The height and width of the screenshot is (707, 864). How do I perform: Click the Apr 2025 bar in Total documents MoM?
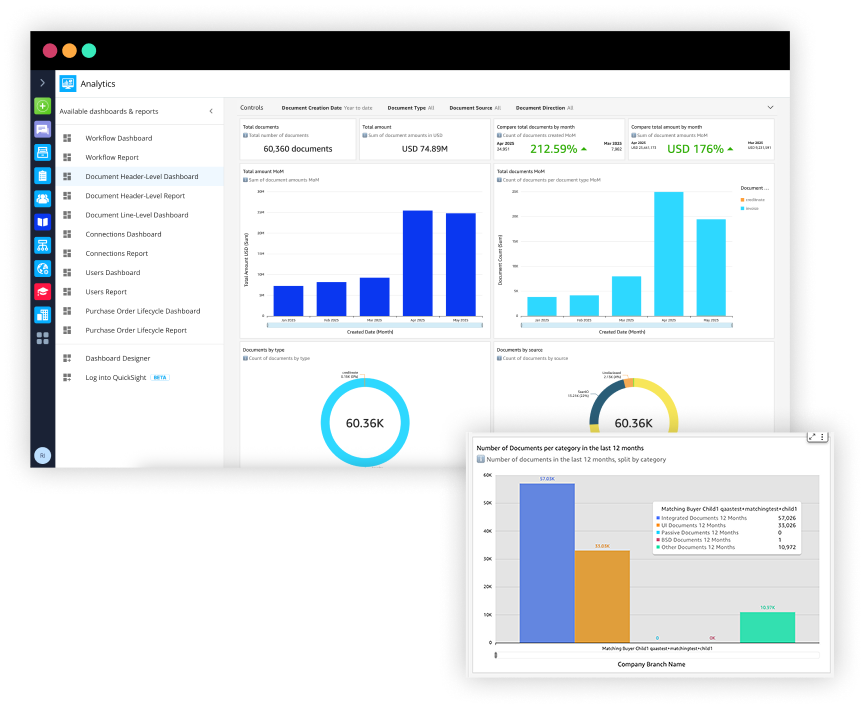(x=668, y=254)
